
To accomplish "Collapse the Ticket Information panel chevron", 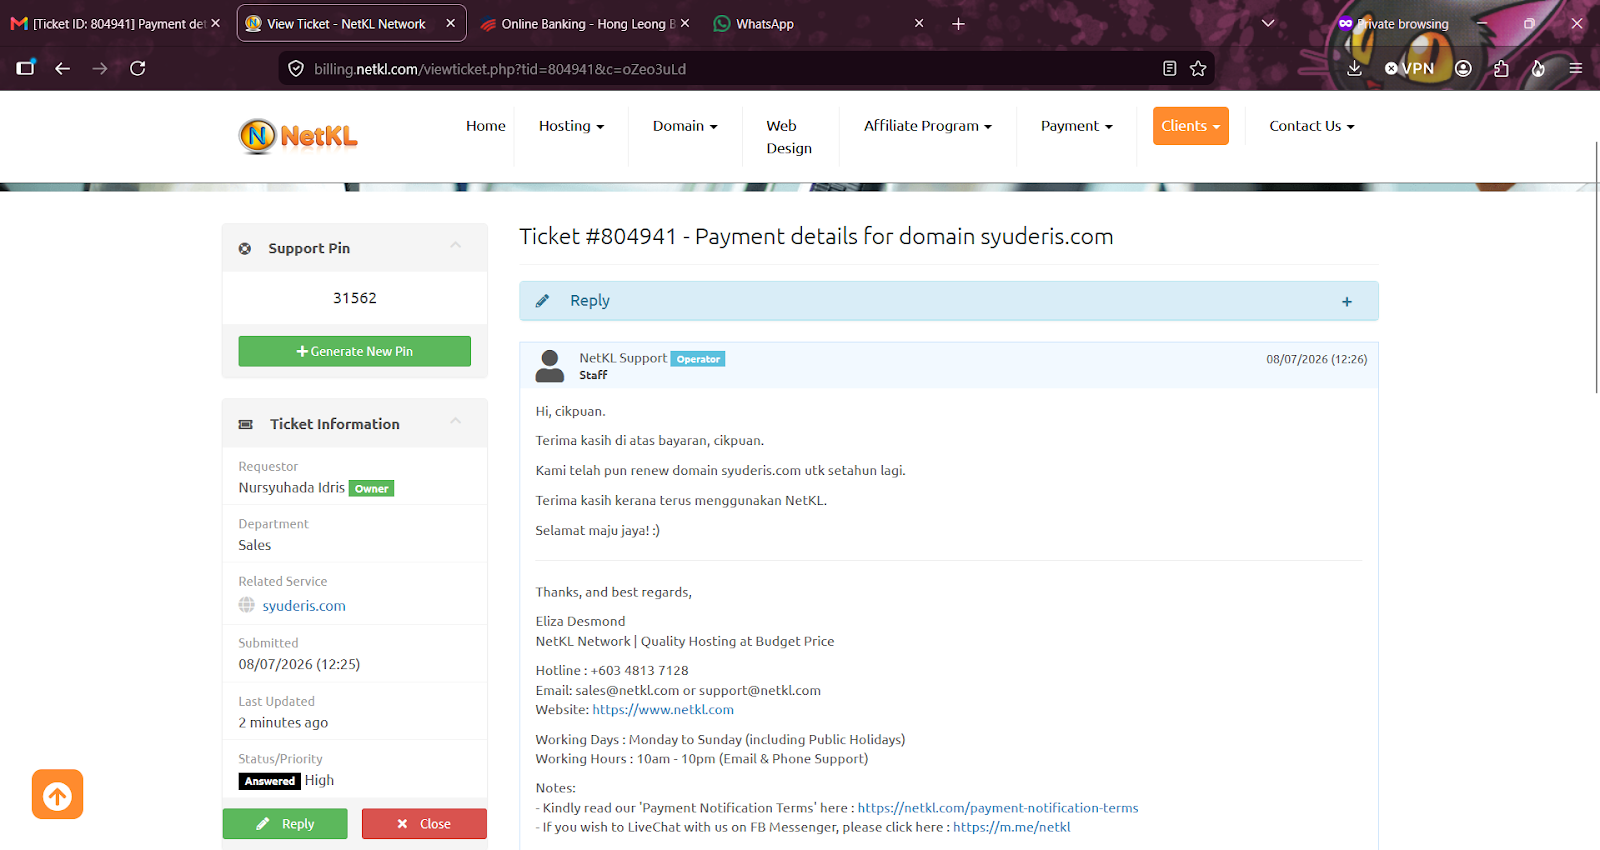I will pyautogui.click(x=456, y=421).
